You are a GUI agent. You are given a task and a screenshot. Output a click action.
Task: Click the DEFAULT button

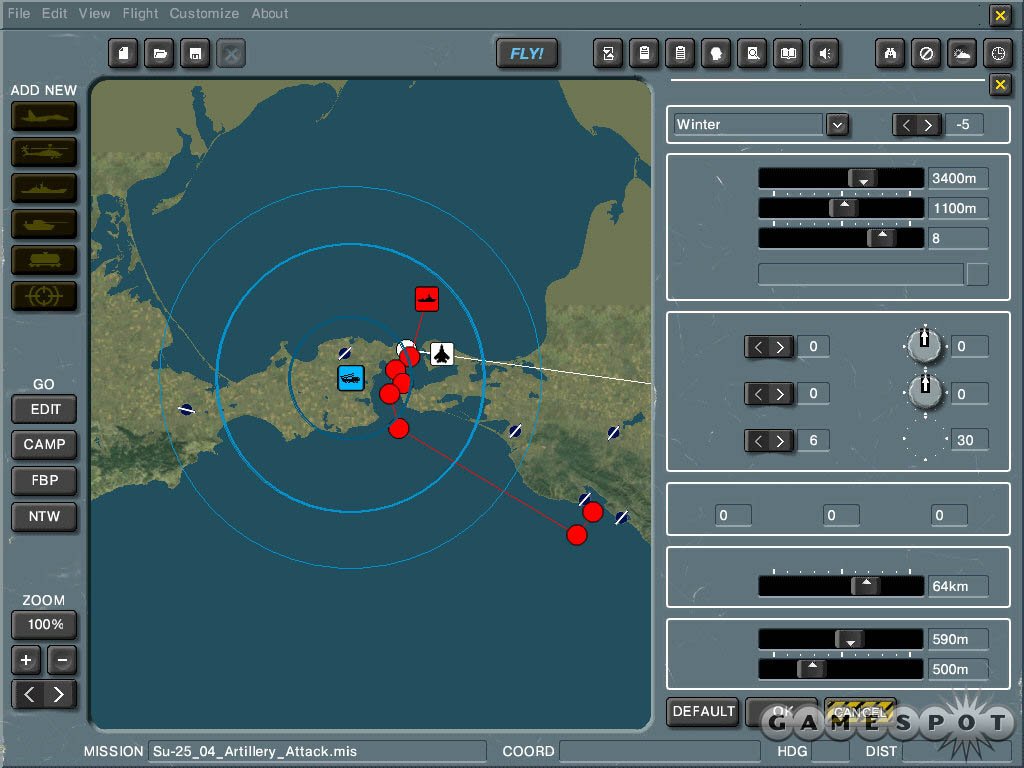click(703, 711)
